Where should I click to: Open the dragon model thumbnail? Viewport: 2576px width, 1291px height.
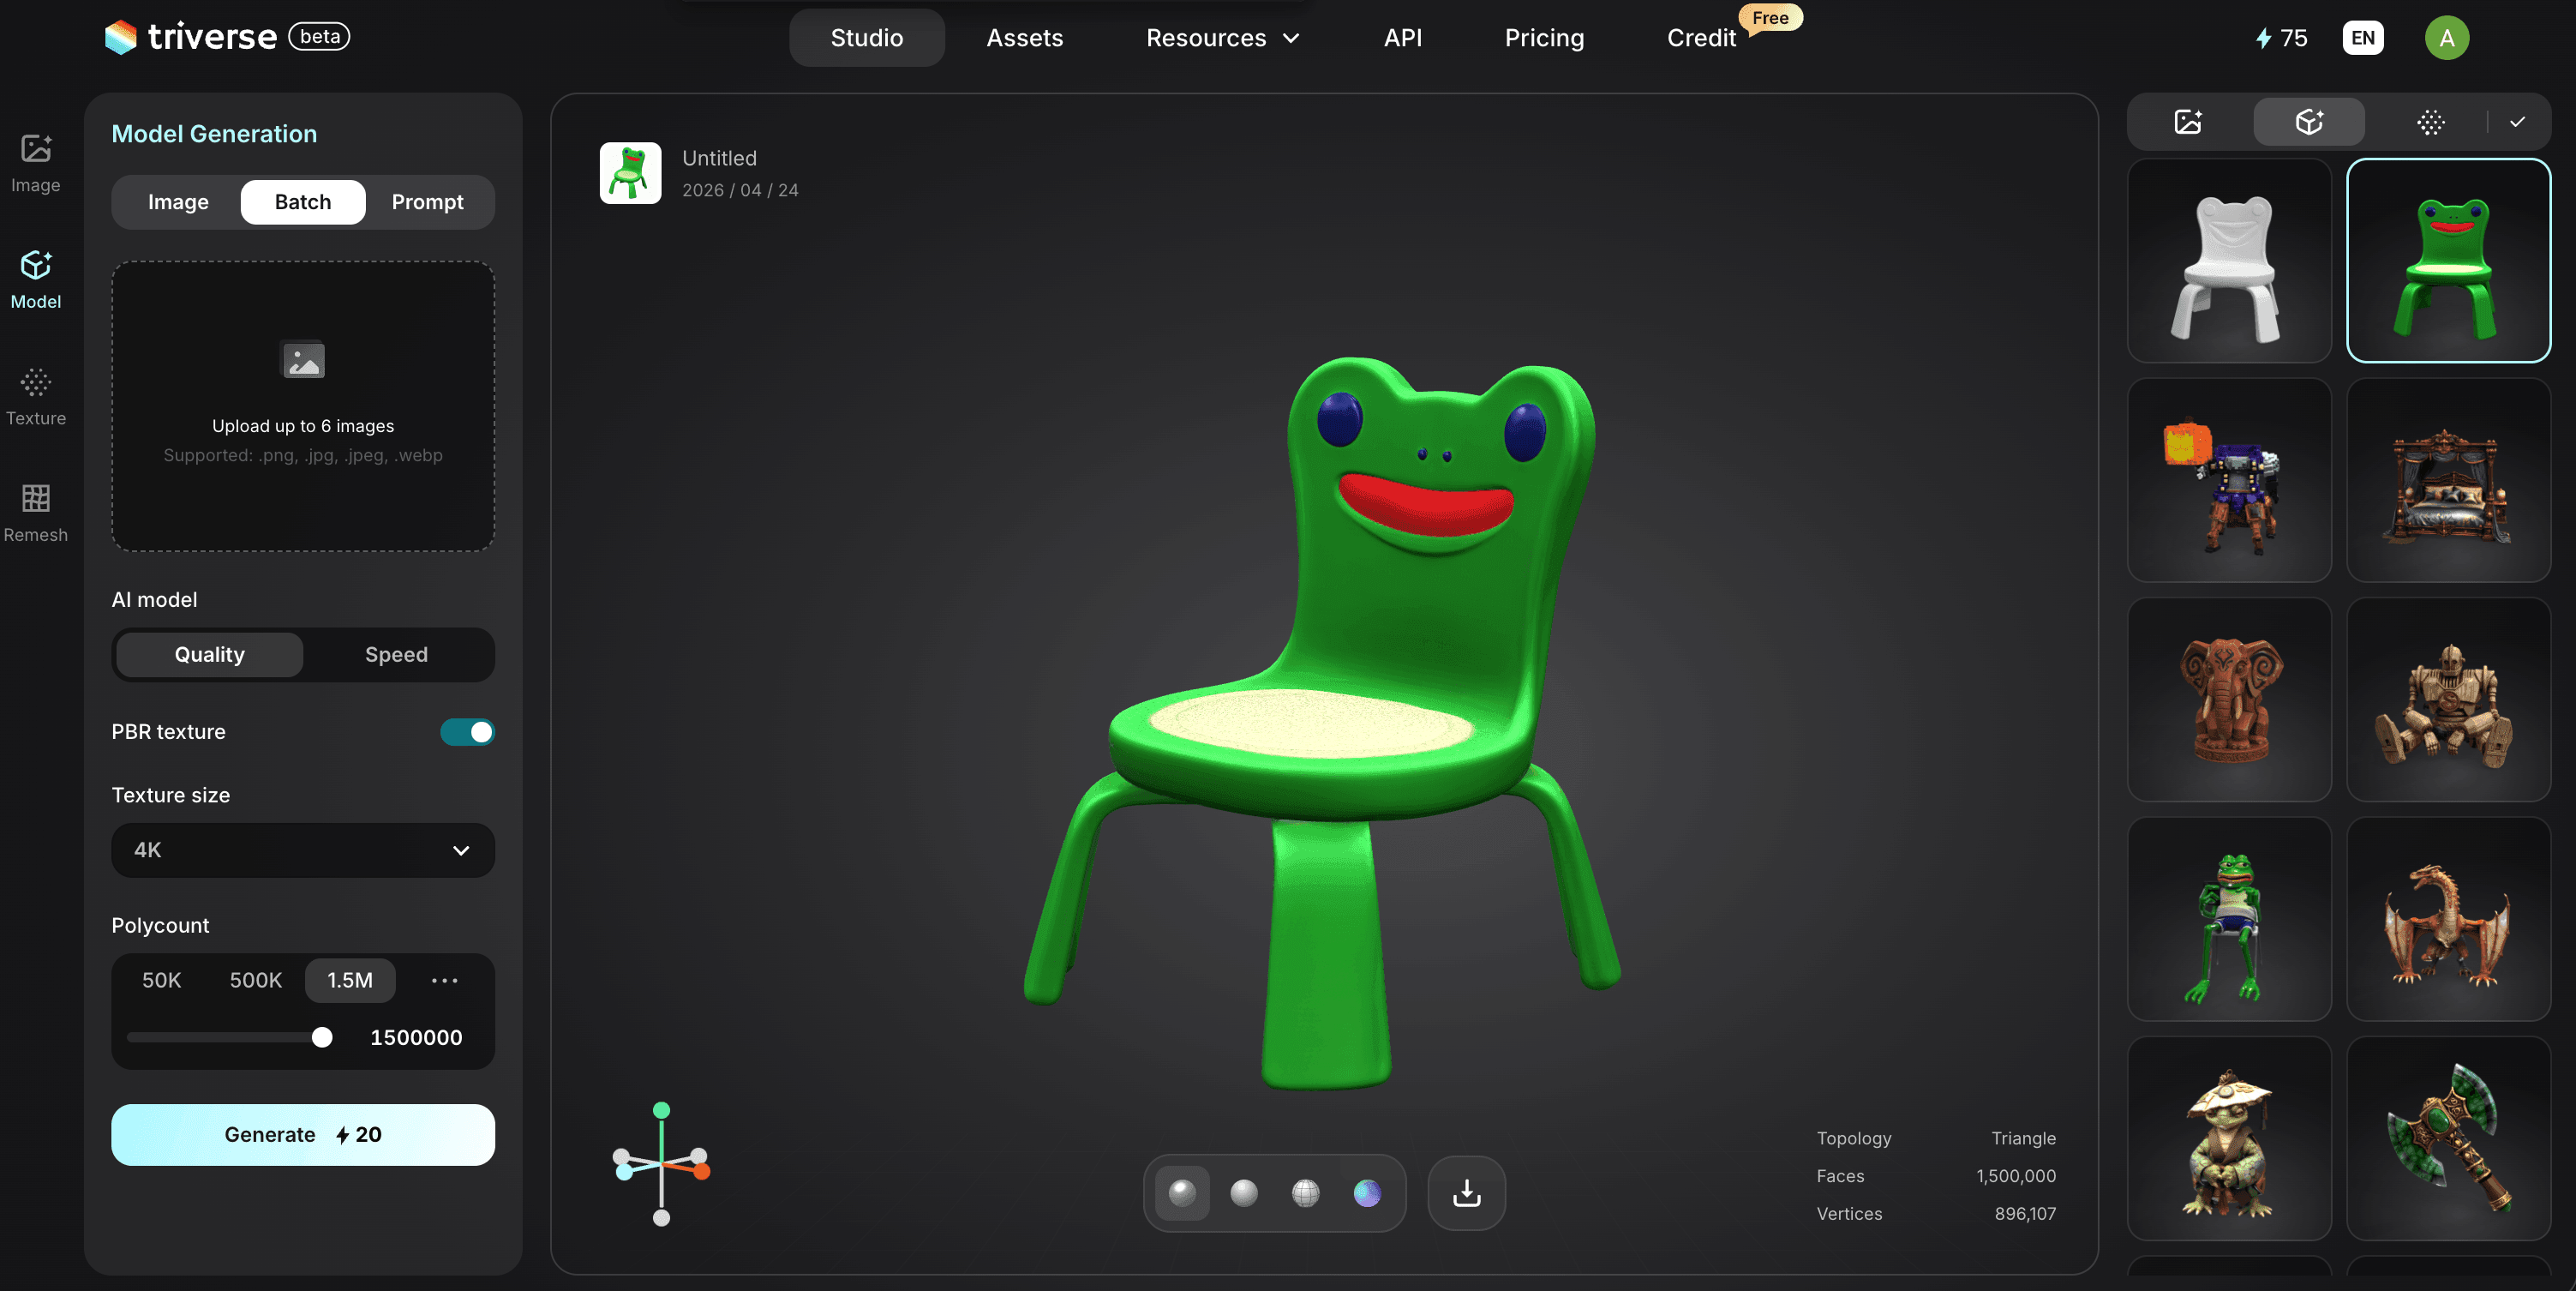coord(2448,919)
